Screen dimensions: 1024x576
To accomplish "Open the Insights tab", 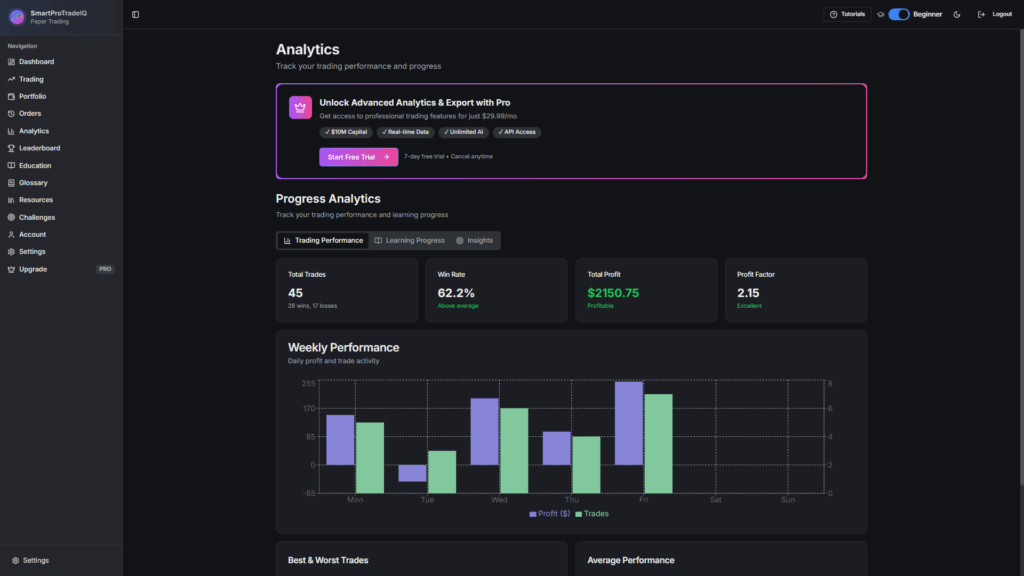I will click(474, 240).
